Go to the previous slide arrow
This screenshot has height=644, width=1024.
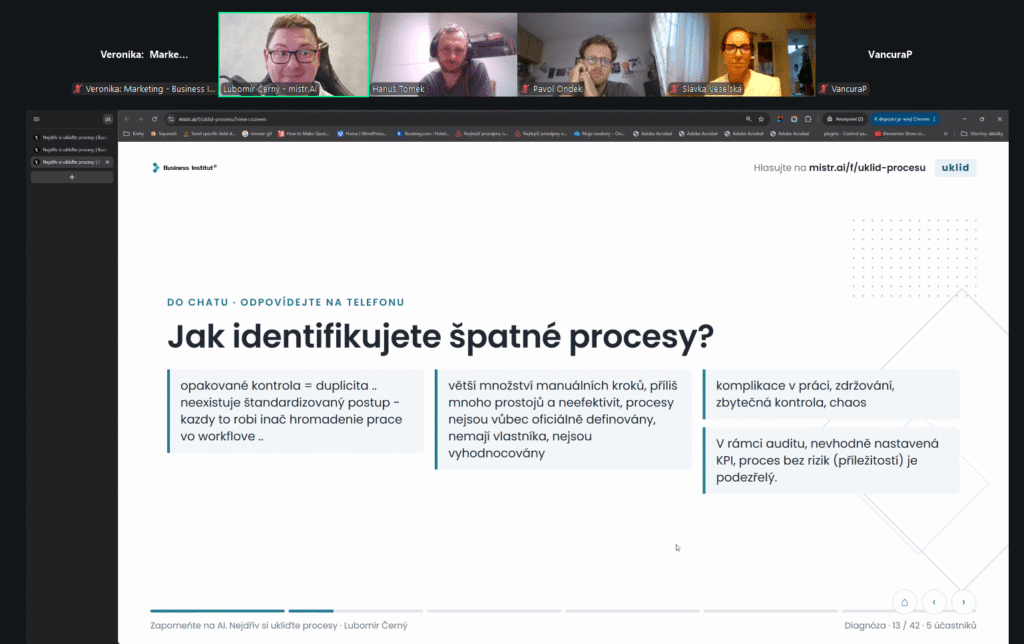pyautogui.click(x=934, y=602)
